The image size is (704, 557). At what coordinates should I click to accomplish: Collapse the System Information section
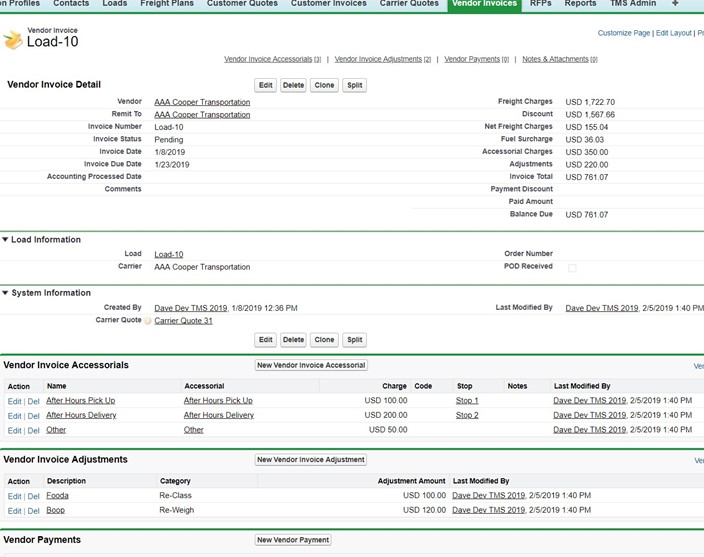pos(5,293)
